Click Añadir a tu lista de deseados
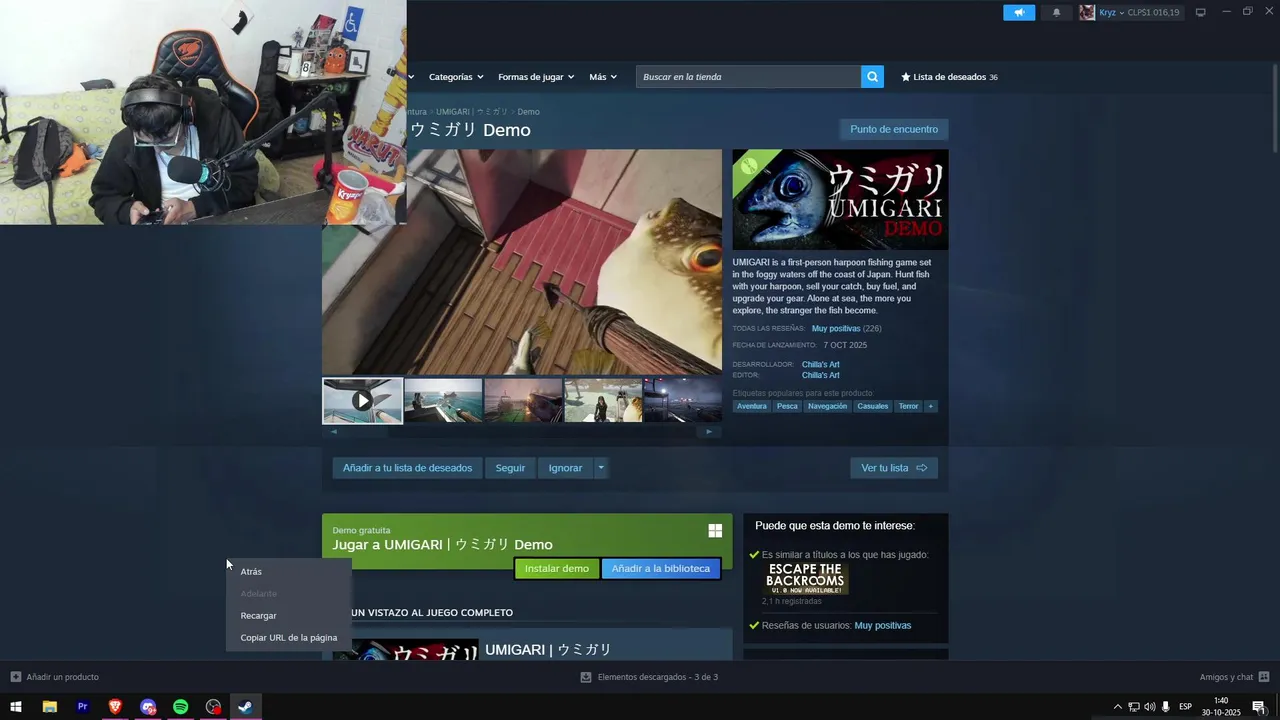The image size is (1280, 720). pyautogui.click(x=407, y=468)
